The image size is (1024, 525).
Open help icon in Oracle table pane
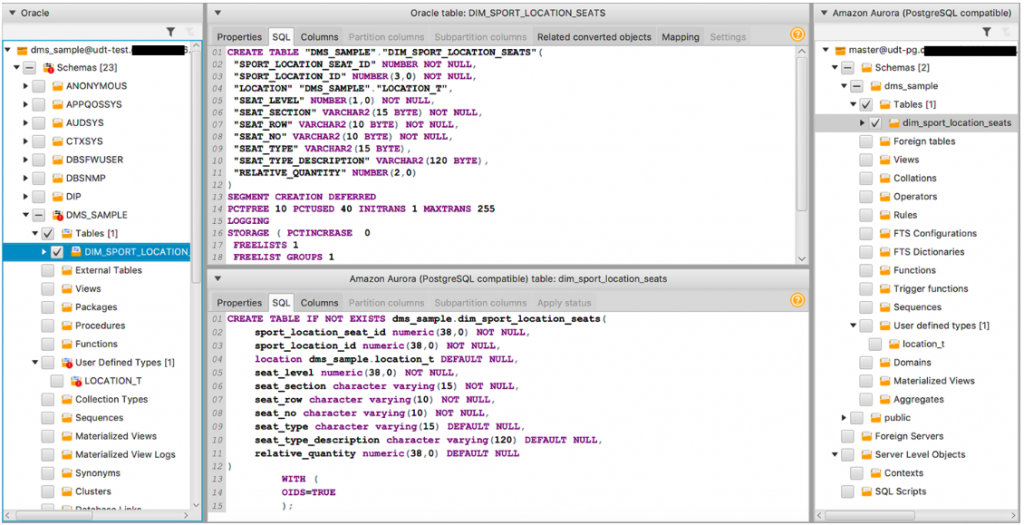click(797, 35)
